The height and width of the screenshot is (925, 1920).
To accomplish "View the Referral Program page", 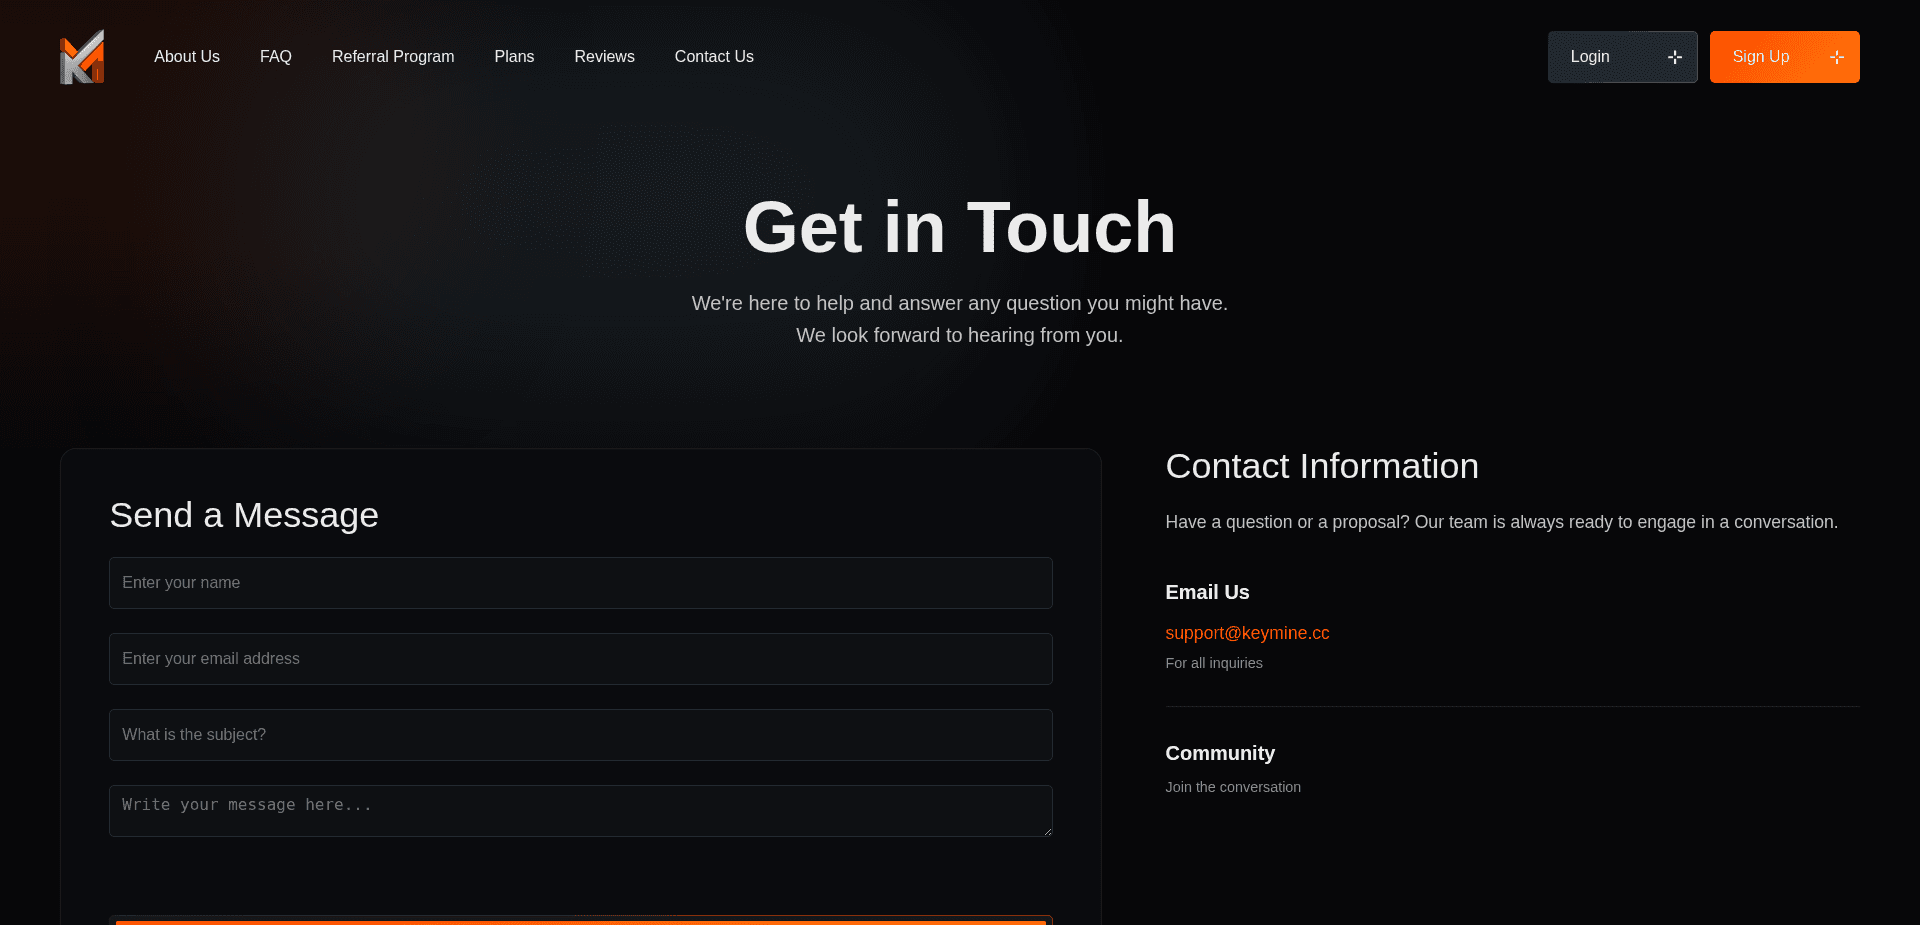I will click(393, 57).
